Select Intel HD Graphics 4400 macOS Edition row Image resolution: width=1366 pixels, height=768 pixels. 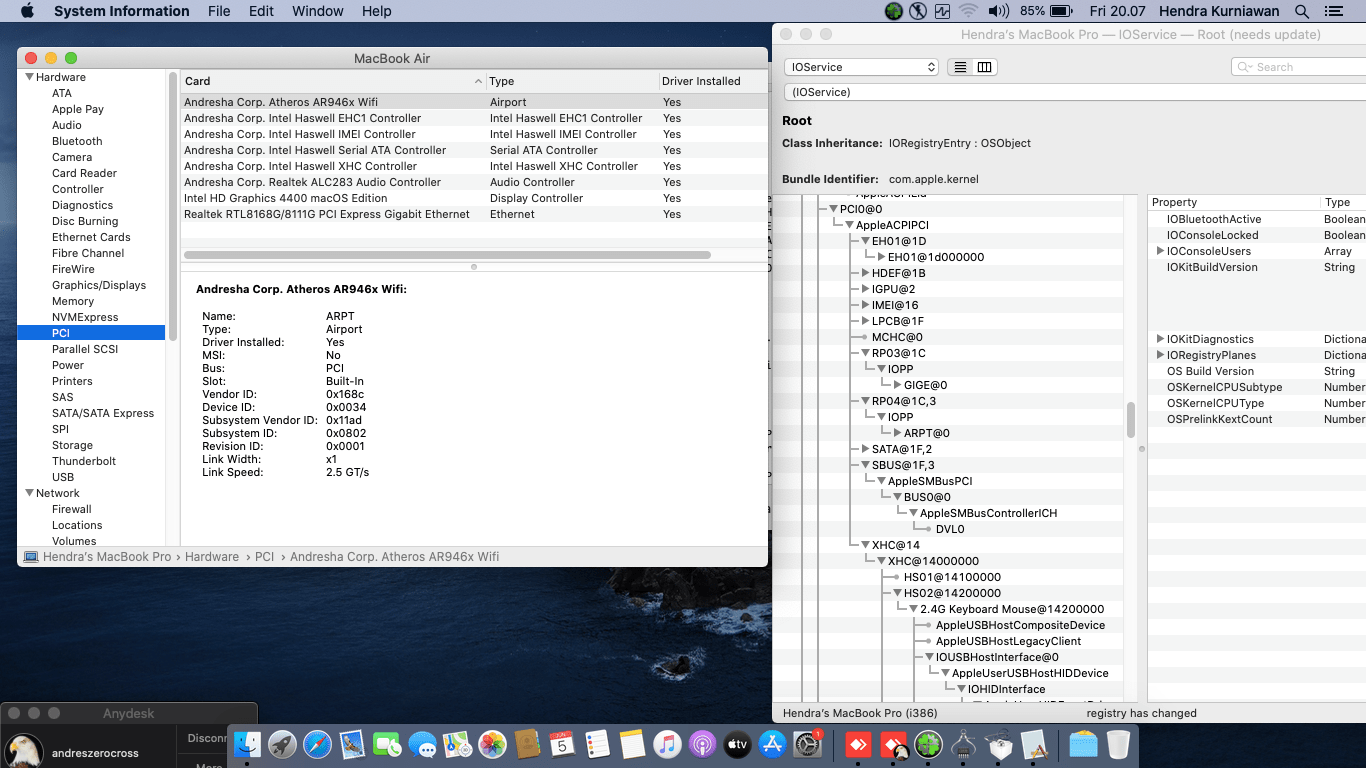(474, 198)
